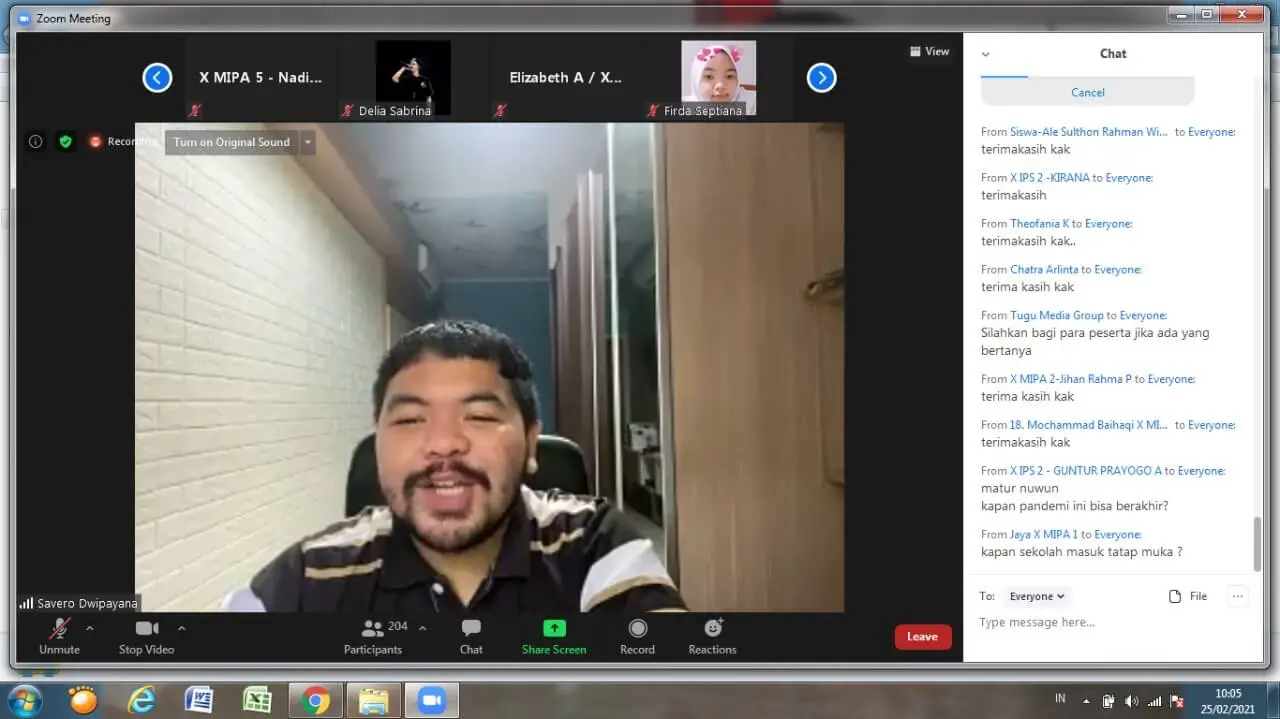Open File Explorer taskbar icon
The width and height of the screenshot is (1280, 719).
click(373, 700)
